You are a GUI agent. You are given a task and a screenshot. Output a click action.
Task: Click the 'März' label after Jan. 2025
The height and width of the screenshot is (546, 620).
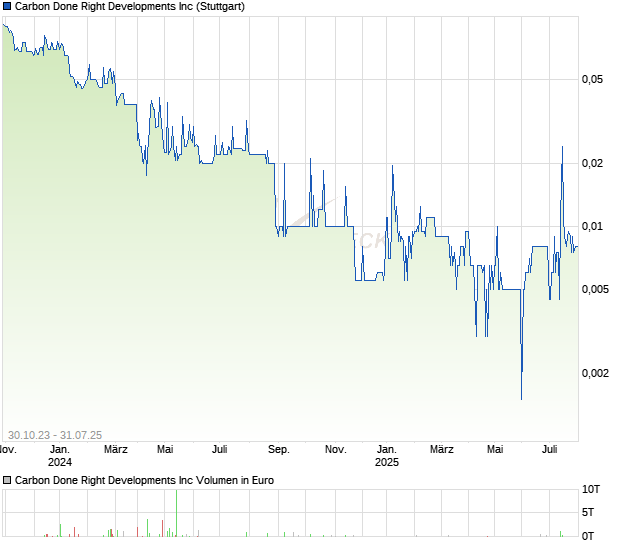pyautogui.click(x=442, y=450)
